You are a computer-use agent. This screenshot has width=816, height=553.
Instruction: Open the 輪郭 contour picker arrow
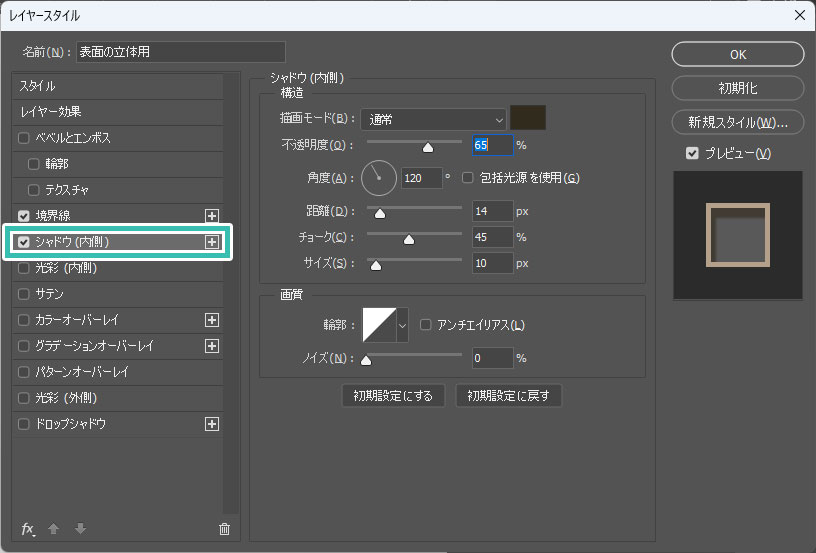click(402, 325)
